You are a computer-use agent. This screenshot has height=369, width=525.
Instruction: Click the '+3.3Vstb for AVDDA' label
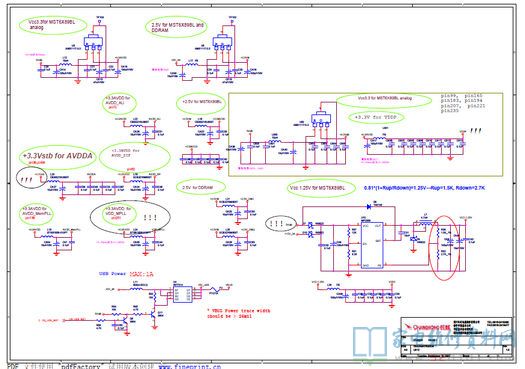[x=58, y=156]
